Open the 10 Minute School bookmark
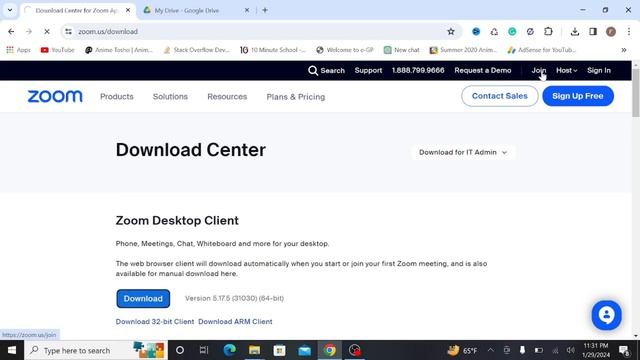The image size is (640, 360). 273,50
